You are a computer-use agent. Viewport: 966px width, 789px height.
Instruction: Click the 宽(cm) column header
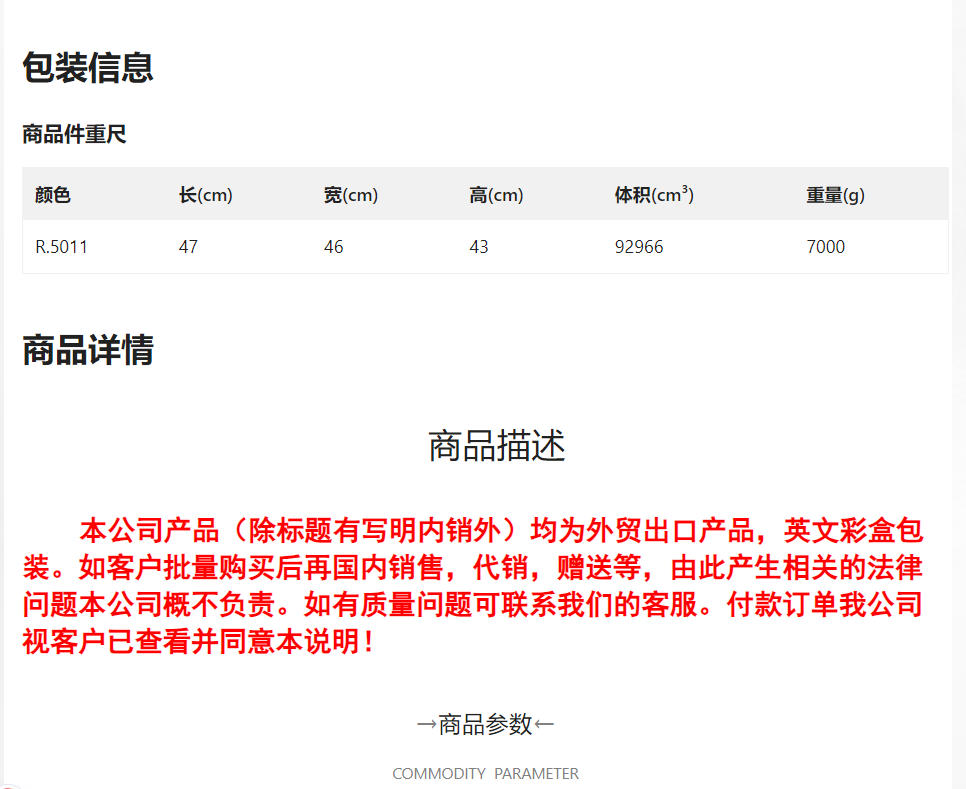coord(351,195)
